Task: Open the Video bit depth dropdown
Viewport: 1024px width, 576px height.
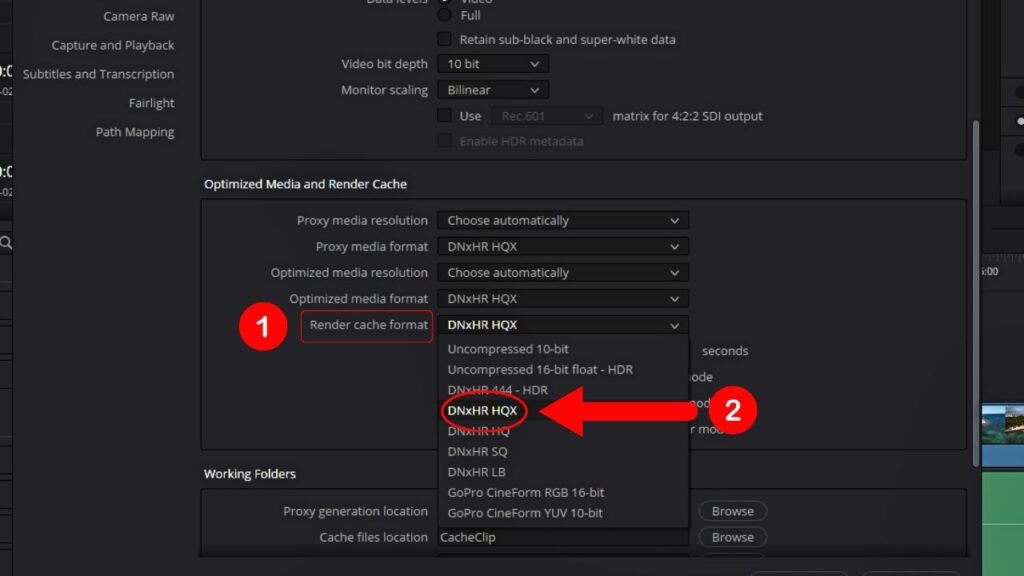Action: 492,63
